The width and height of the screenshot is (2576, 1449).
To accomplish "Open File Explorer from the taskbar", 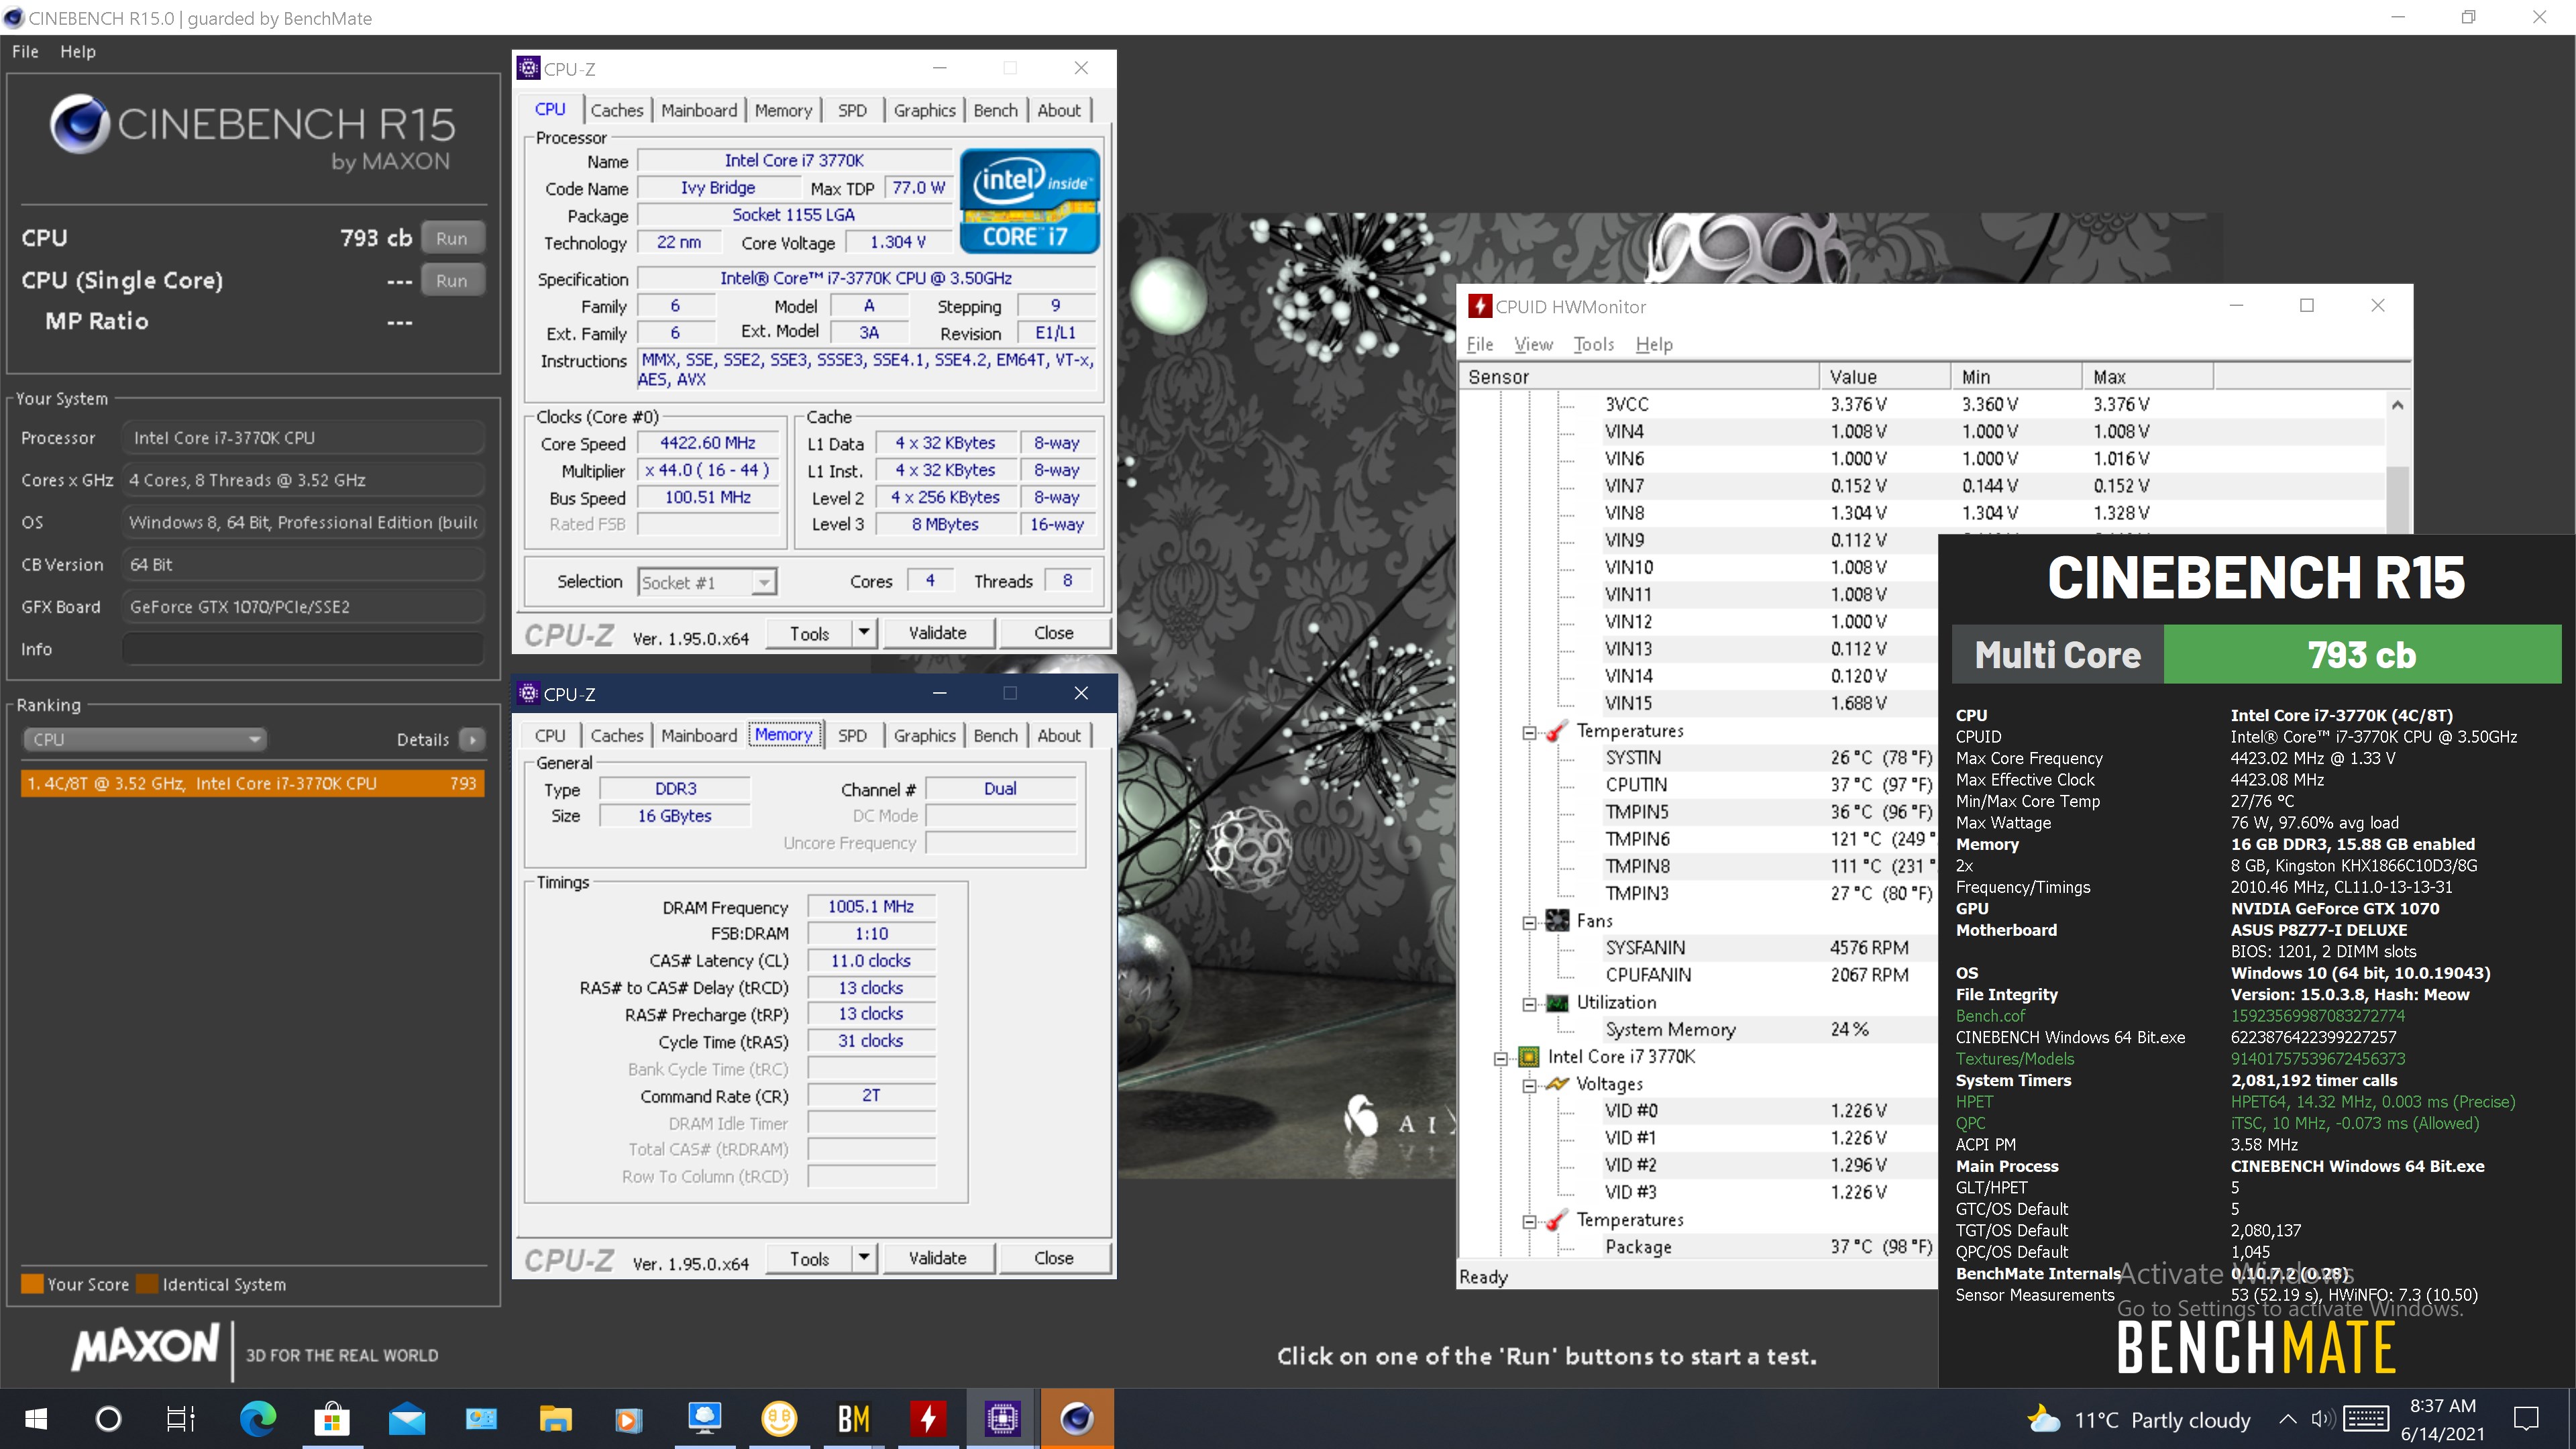I will click(555, 1418).
